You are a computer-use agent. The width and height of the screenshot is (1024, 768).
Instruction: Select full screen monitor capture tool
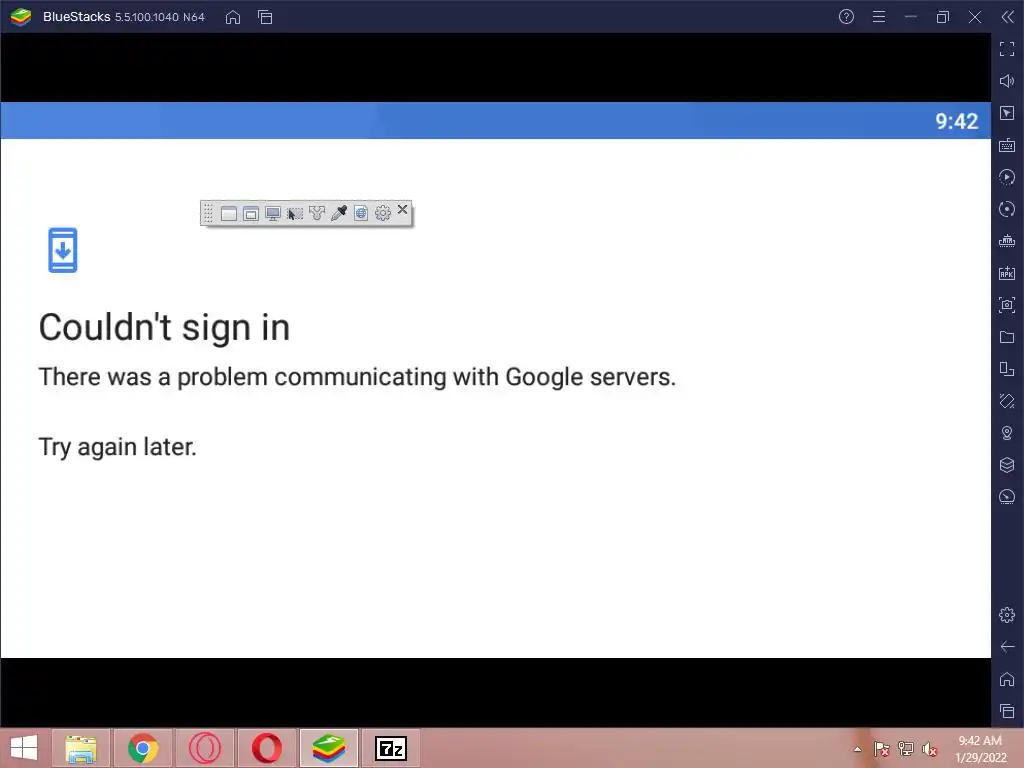(273, 214)
